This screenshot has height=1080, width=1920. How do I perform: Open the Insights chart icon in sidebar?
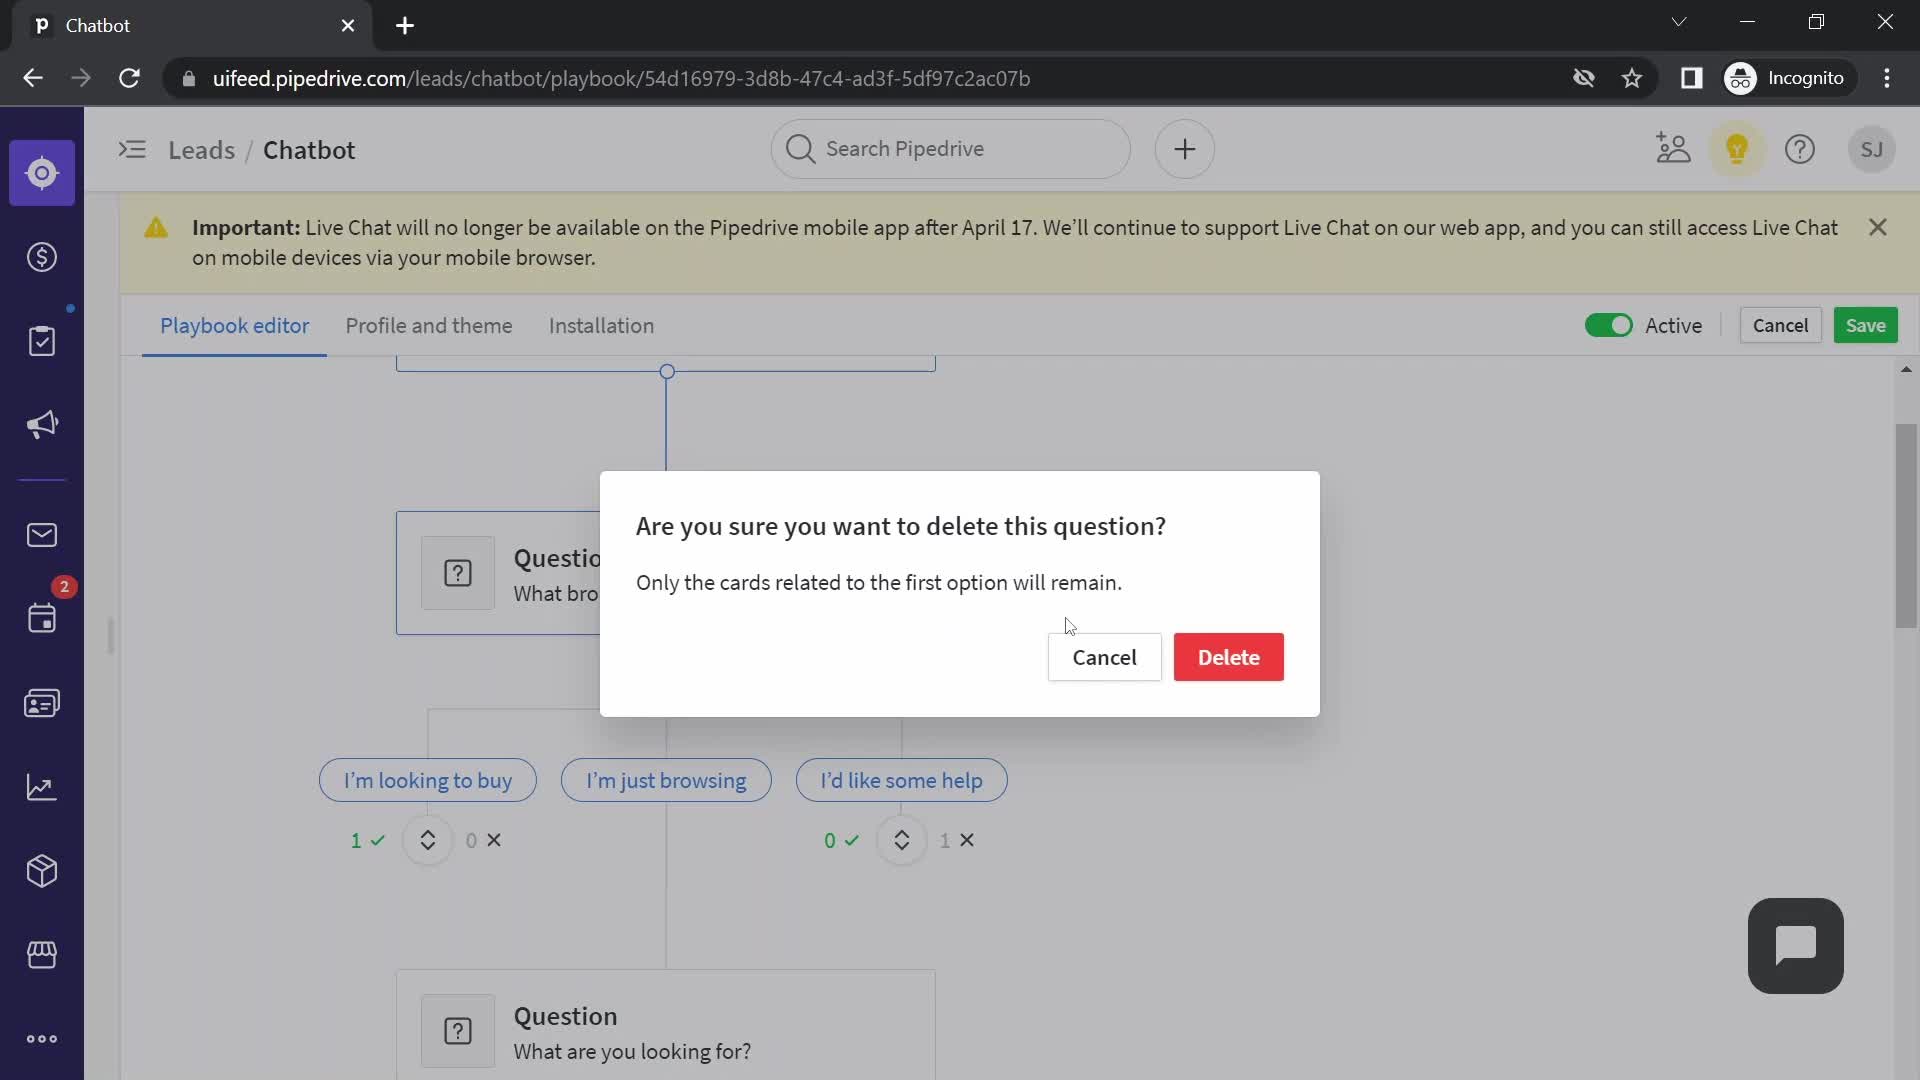pyautogui.click(x=42, y=787)
